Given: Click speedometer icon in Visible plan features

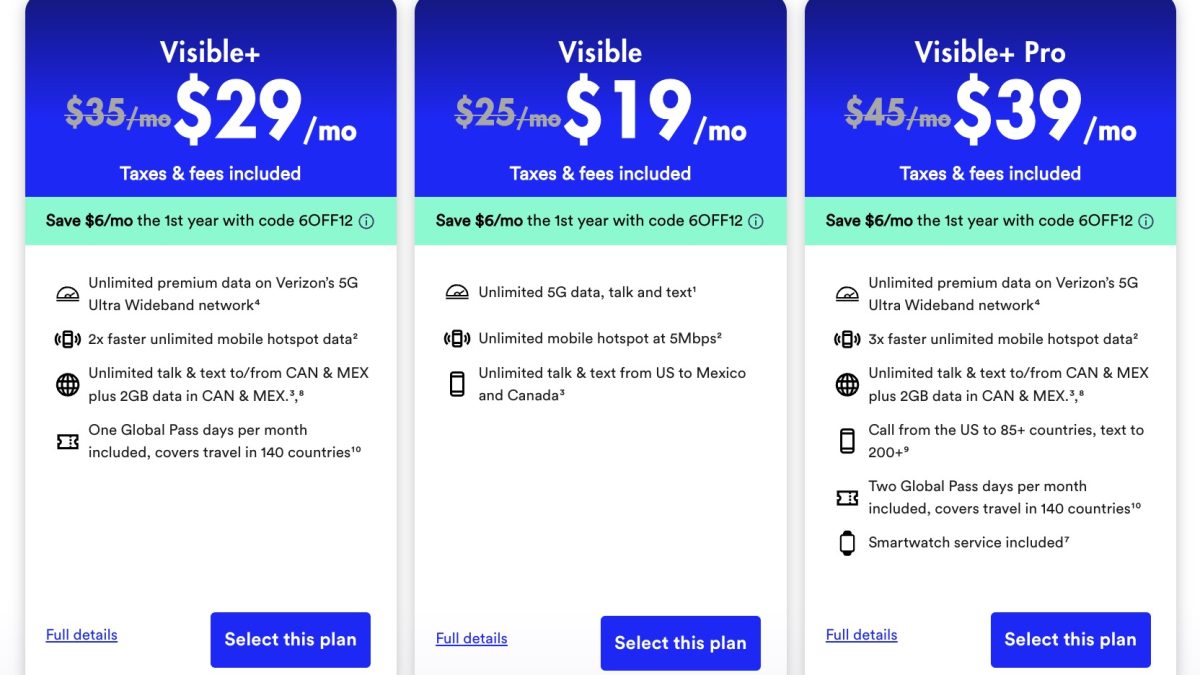Looking at the screenshot, I should tap(457, 293).
